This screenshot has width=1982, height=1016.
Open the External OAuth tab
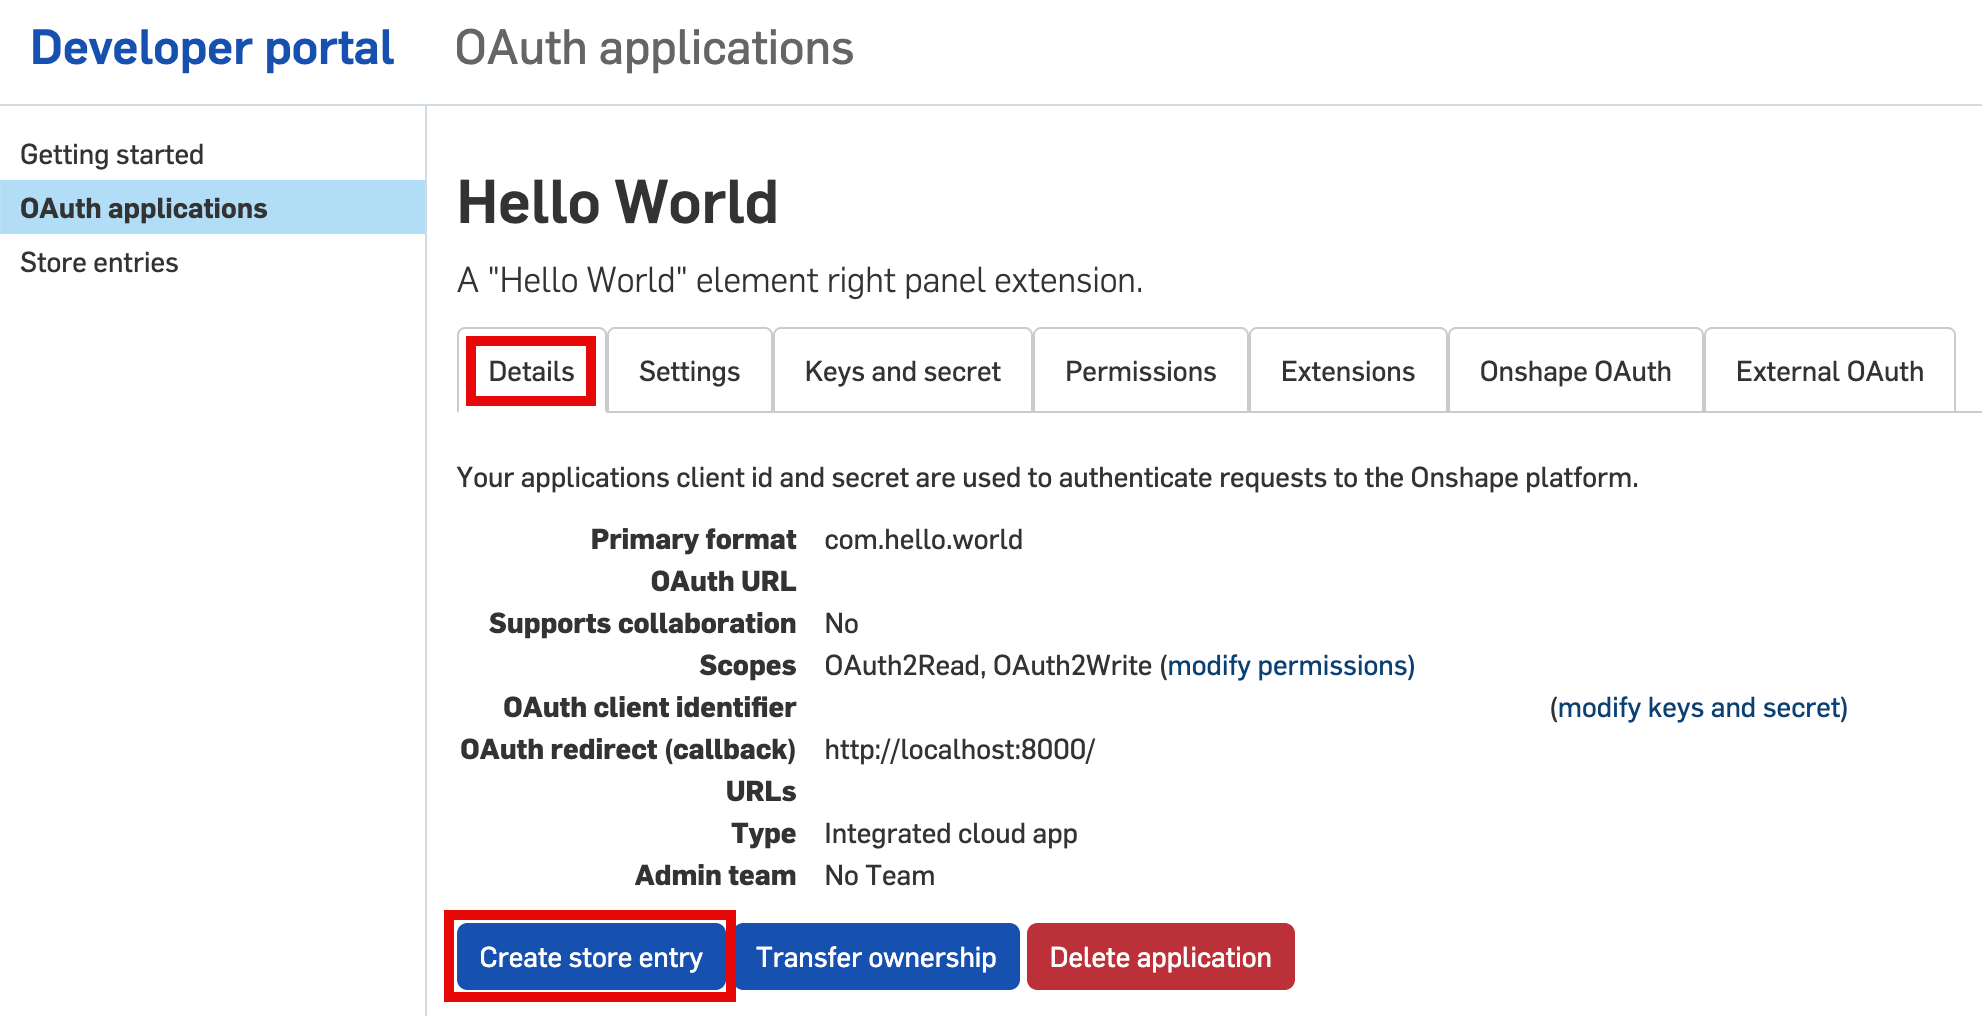tap(1829, 371)
